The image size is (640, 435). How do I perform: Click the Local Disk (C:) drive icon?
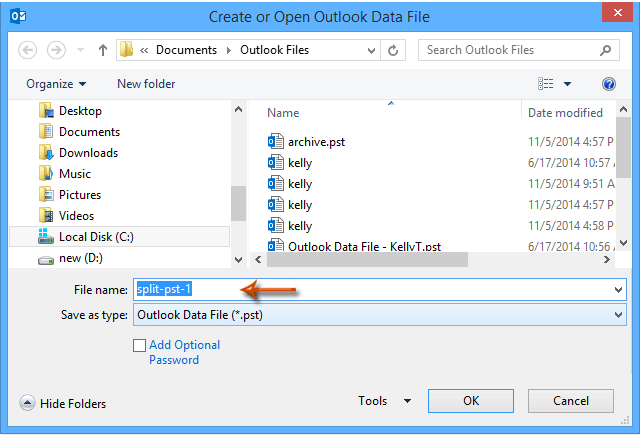tap(46, 237)
